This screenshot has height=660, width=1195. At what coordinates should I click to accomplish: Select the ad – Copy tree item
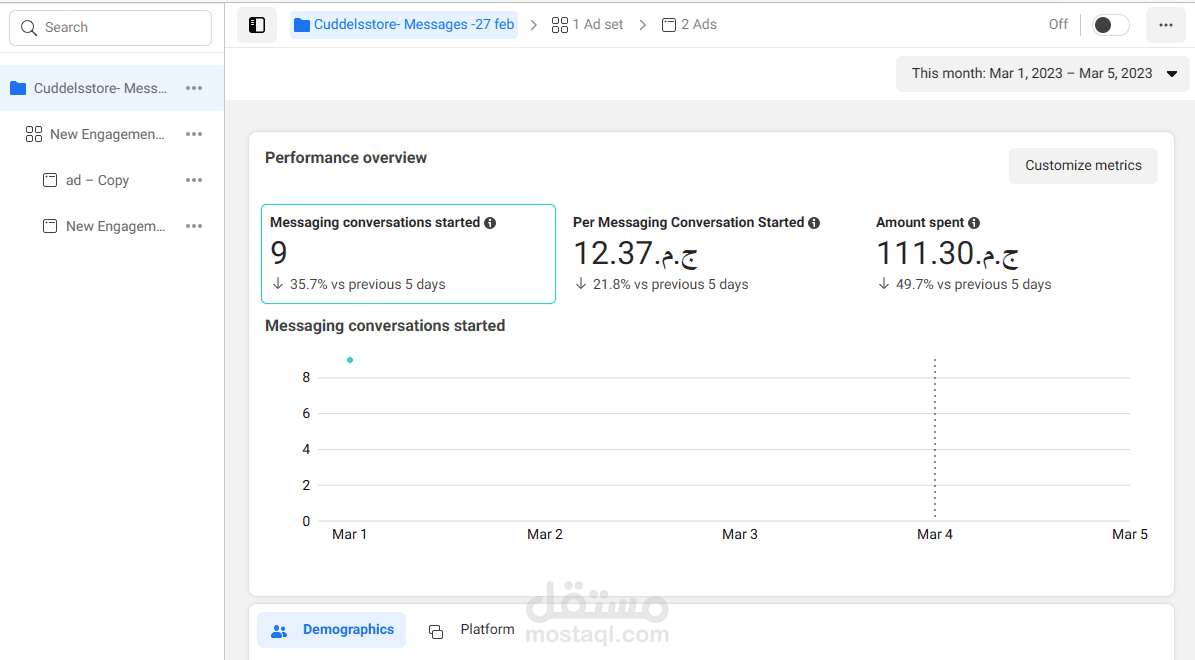(x=98, y=180)
